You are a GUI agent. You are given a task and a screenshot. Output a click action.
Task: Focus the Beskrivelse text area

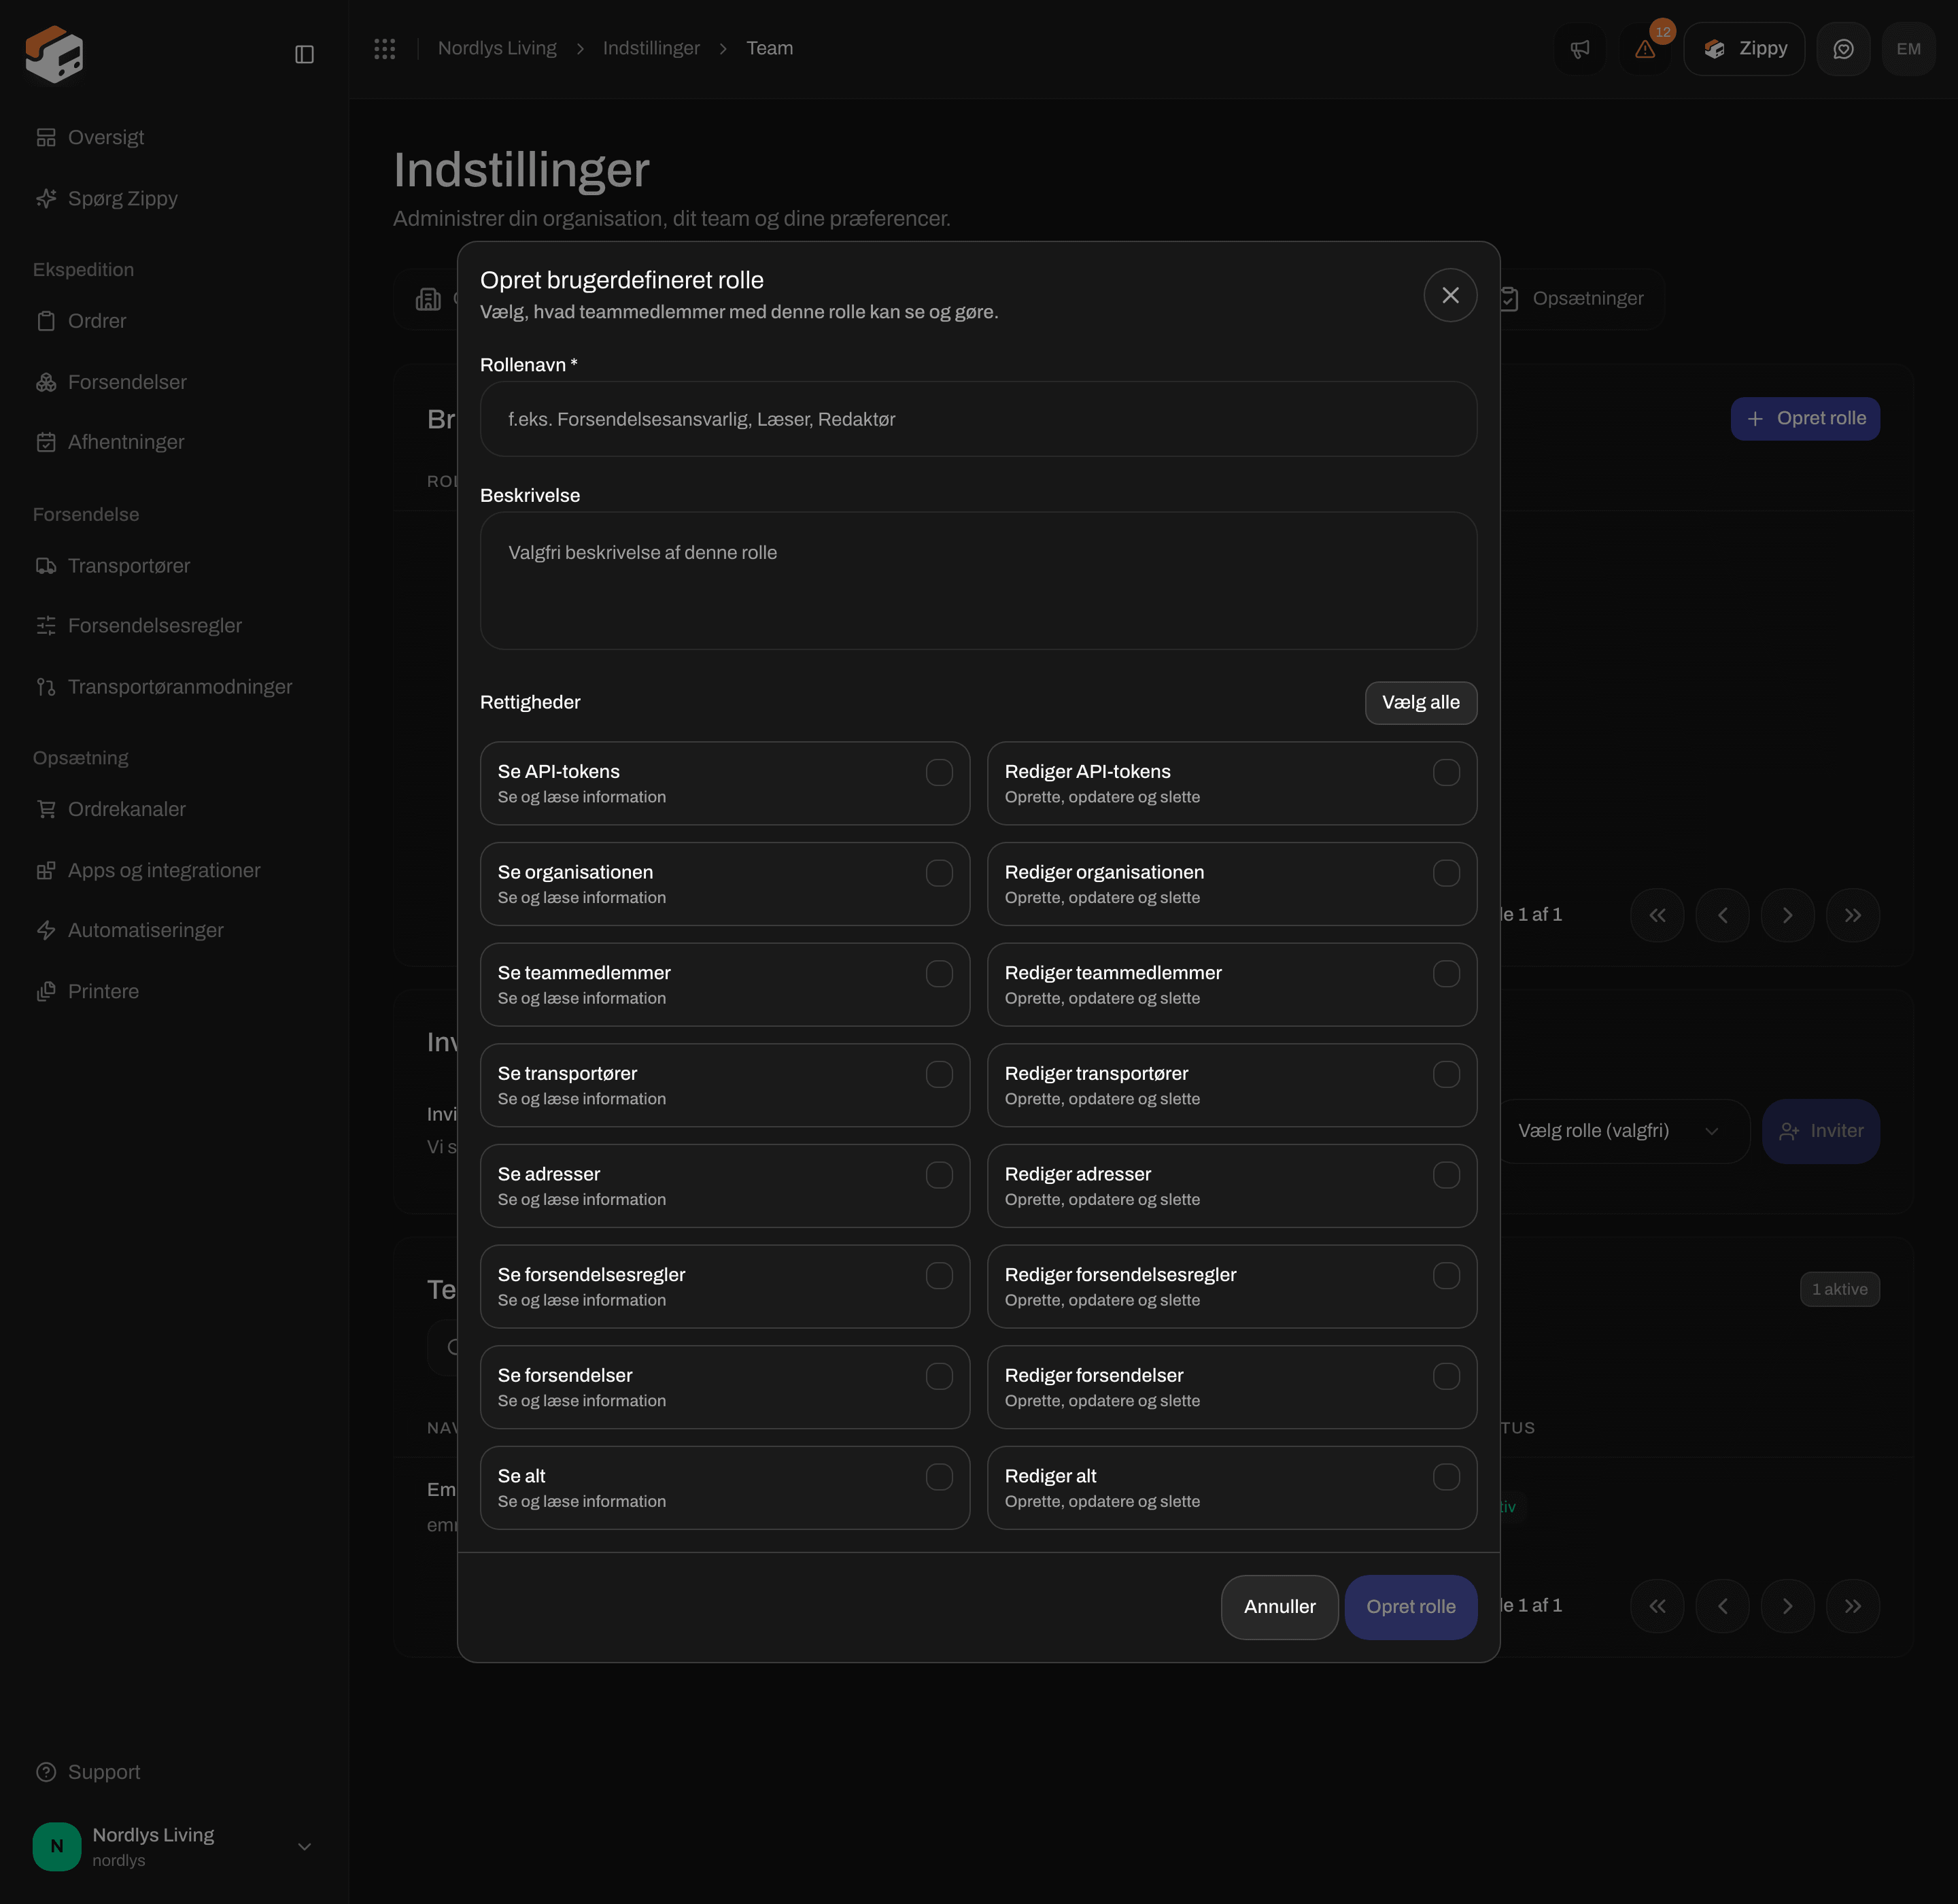click(x=978, y=581)
